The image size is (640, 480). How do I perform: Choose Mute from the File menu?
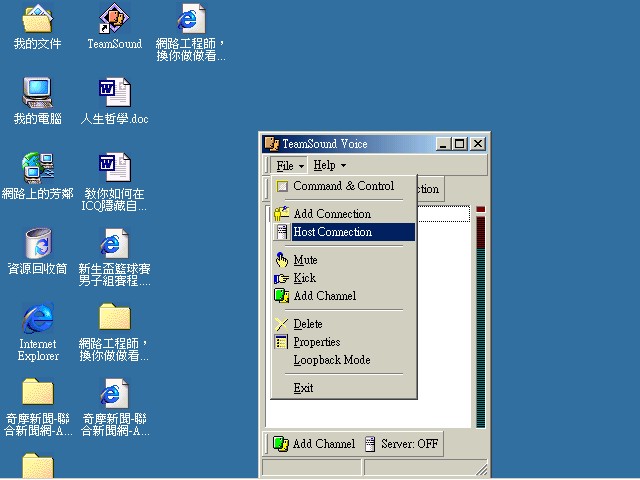click(x=344, y=260)
